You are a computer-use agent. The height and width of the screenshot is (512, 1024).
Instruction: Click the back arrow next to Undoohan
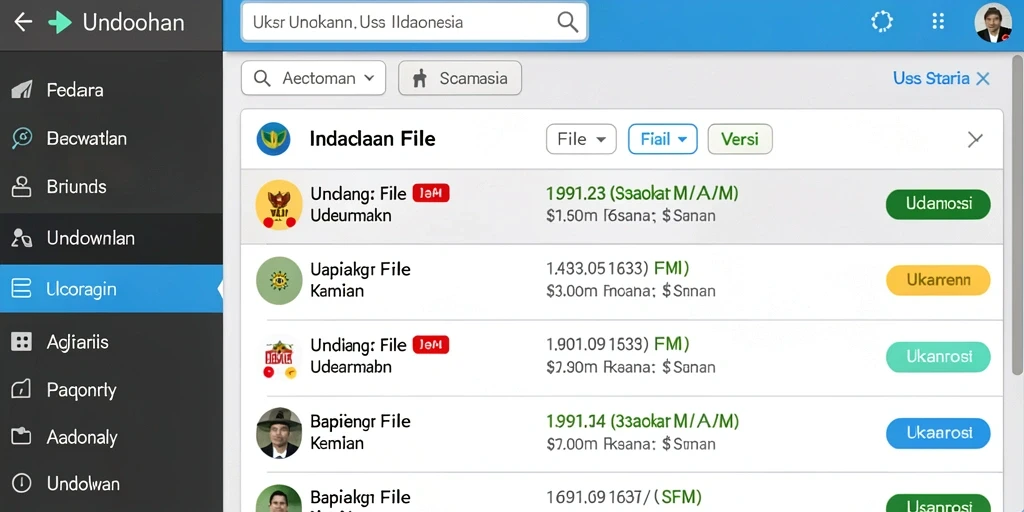(x=23, y=22)
